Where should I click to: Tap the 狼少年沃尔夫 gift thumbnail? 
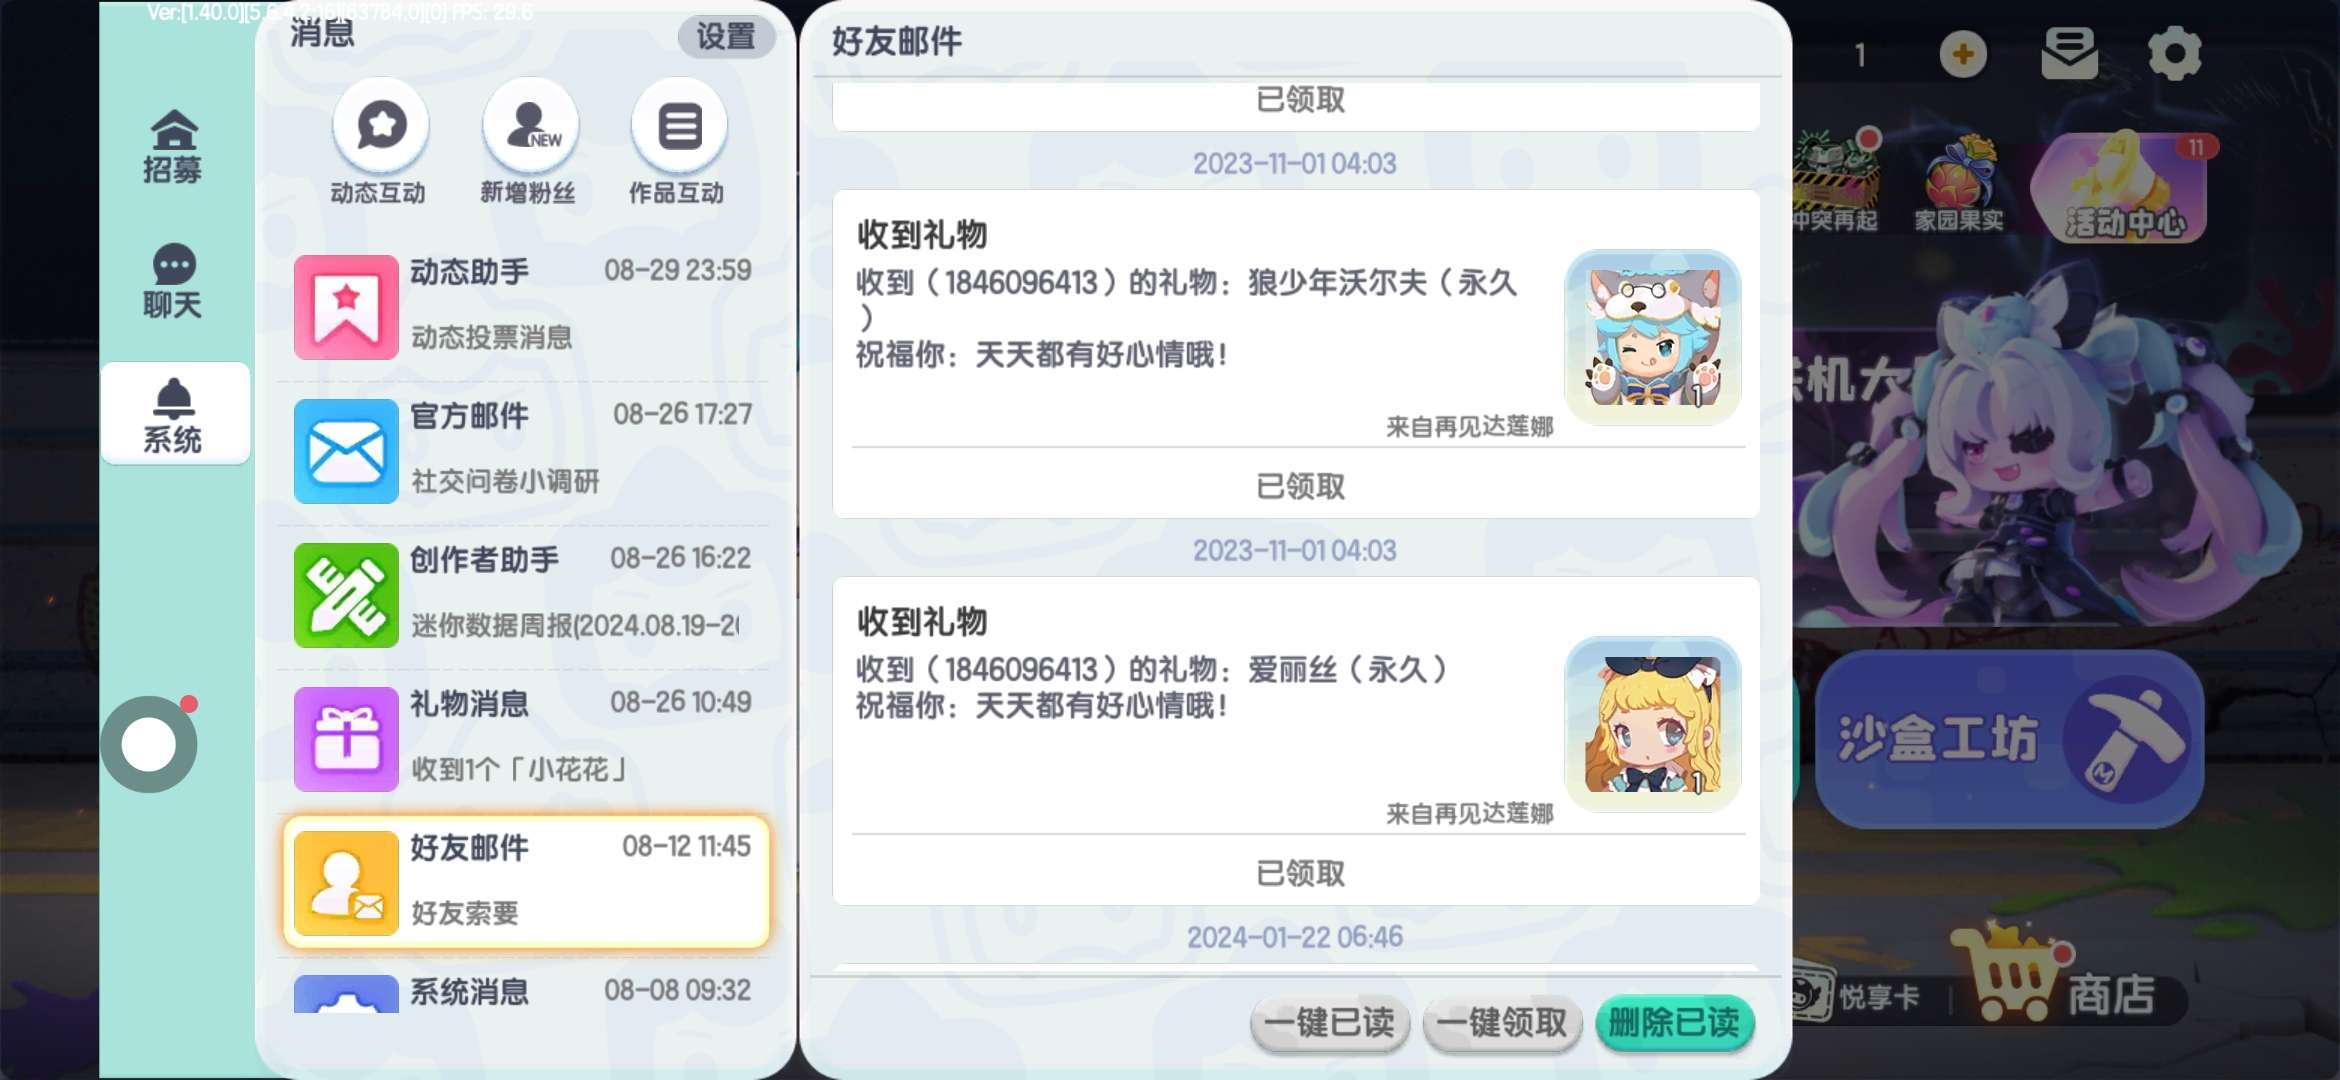click(x=1652, y=337)
